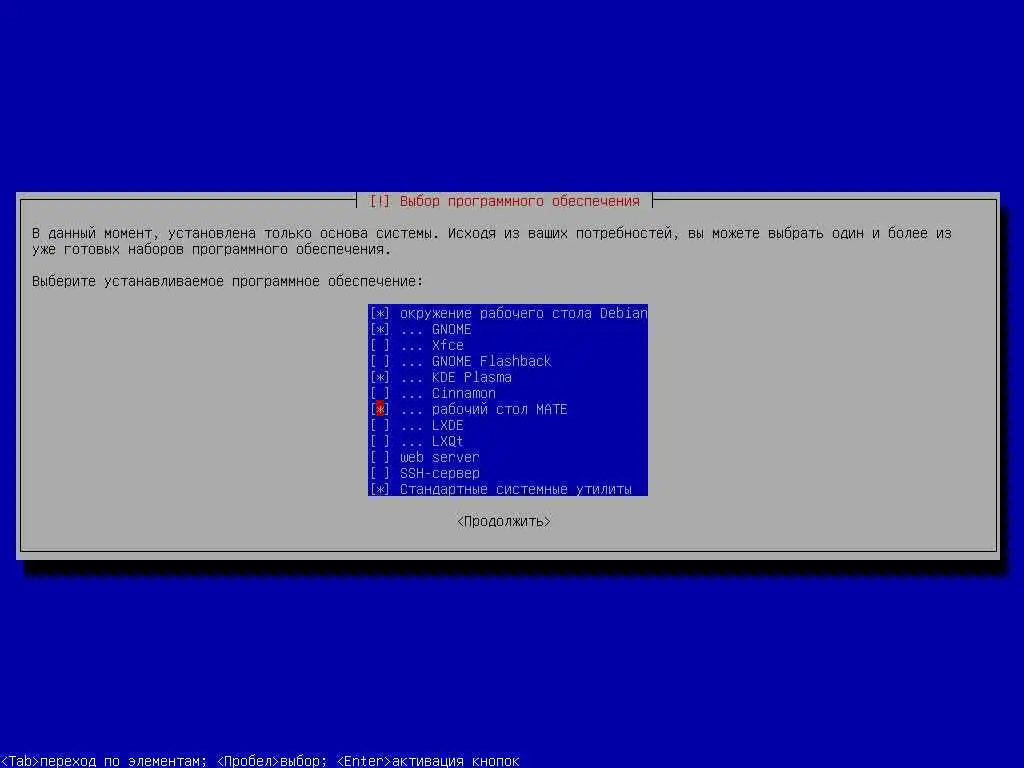Click the Продолжить button

(504, 521)
